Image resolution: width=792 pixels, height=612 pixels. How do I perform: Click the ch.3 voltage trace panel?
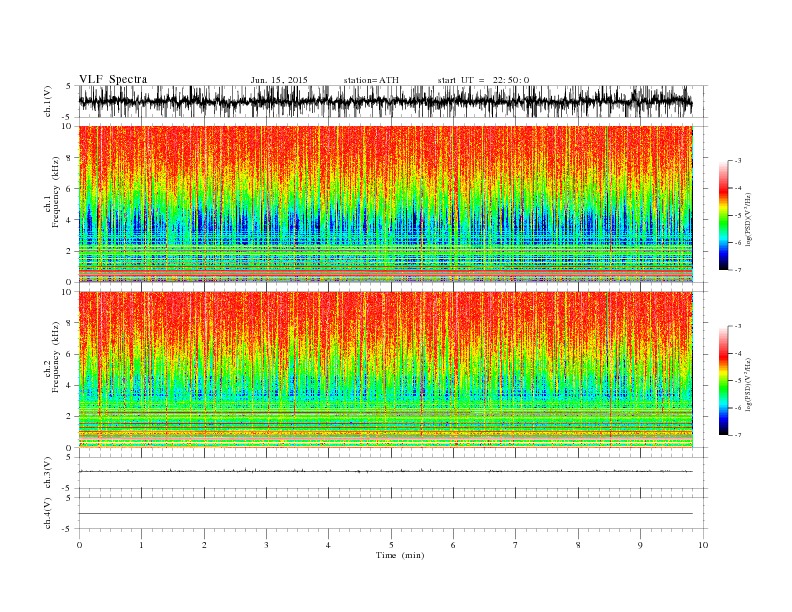[x=393, y=473]
